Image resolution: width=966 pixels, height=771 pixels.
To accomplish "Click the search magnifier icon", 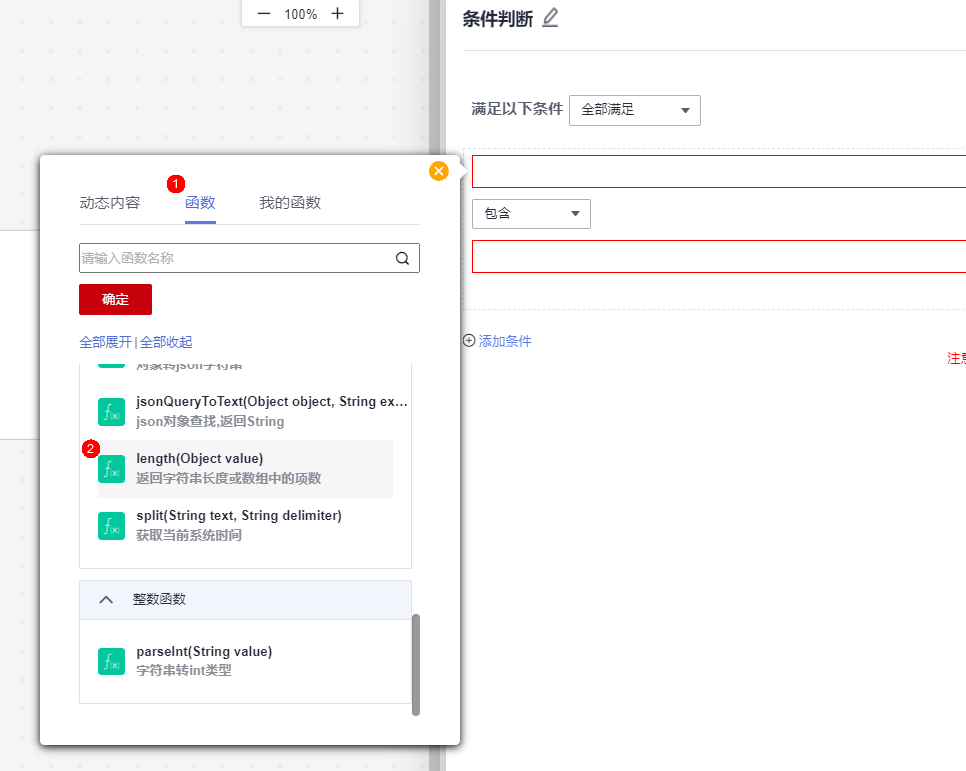I will tap(402, 258).
